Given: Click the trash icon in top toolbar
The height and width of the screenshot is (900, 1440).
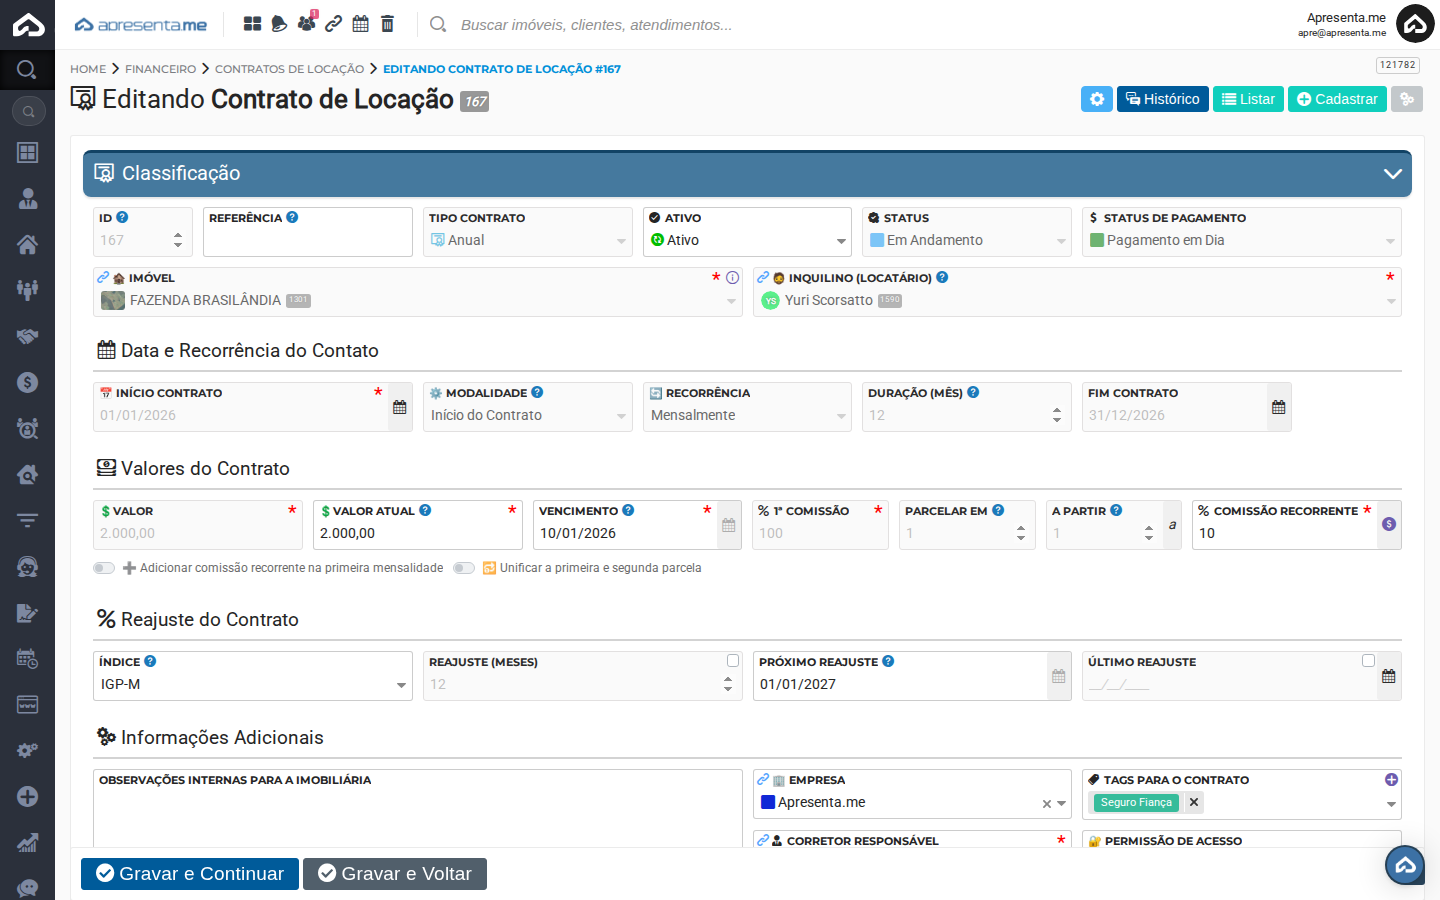Looking at the screenshot, I should (388, 24).
